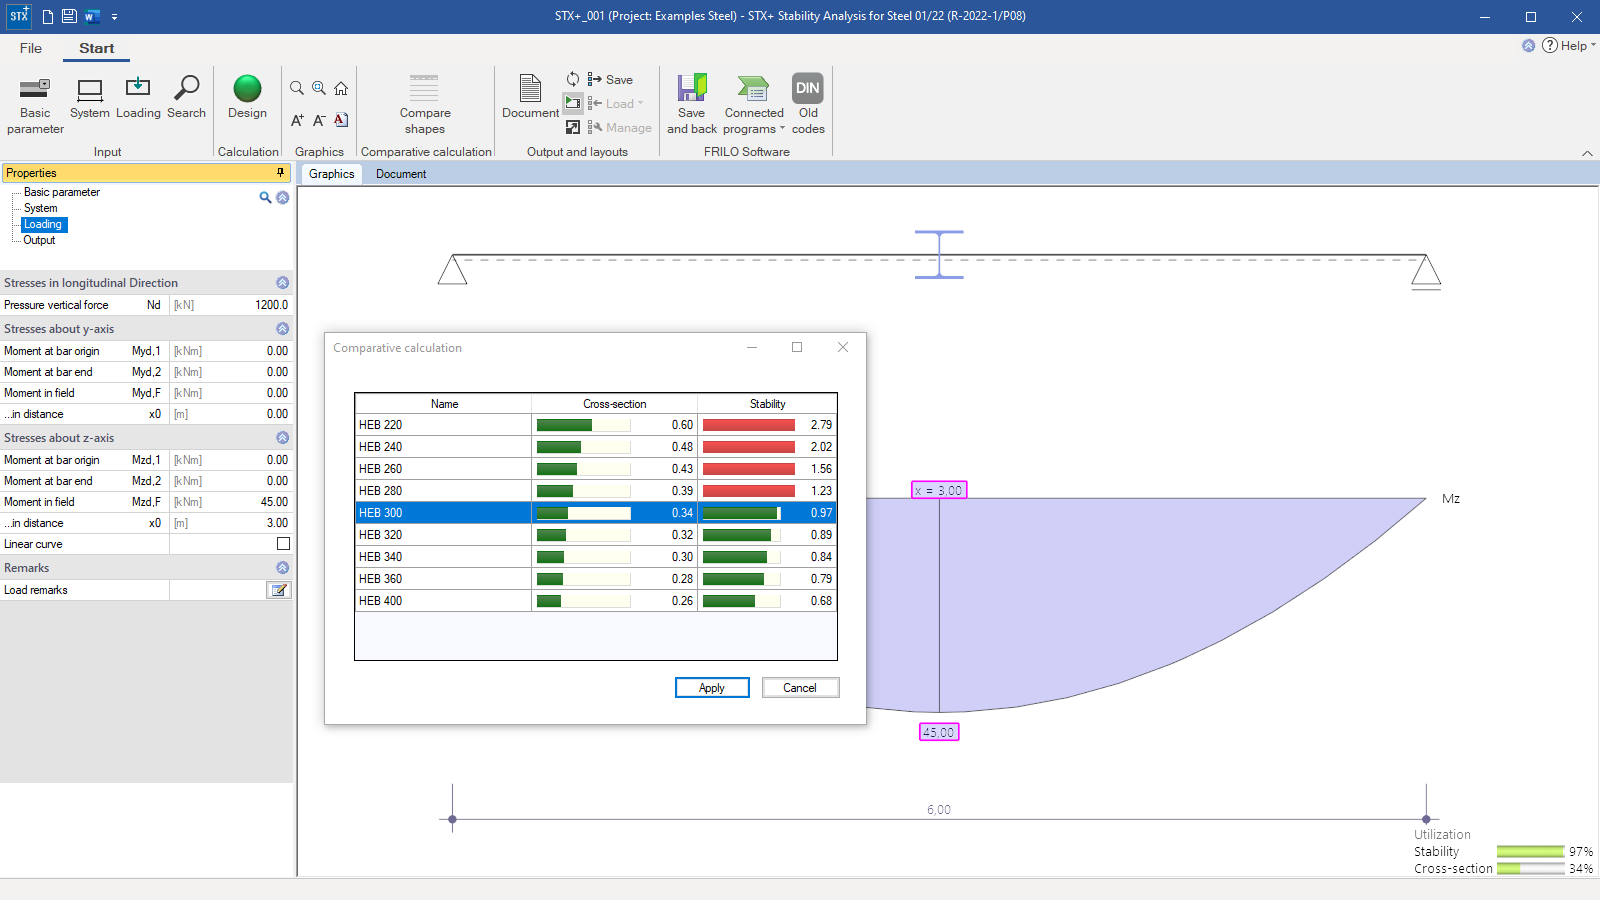Open Connected programs menu
Image resolution: width=1600 pixels, height=900 pixels.
pos(754,104)
